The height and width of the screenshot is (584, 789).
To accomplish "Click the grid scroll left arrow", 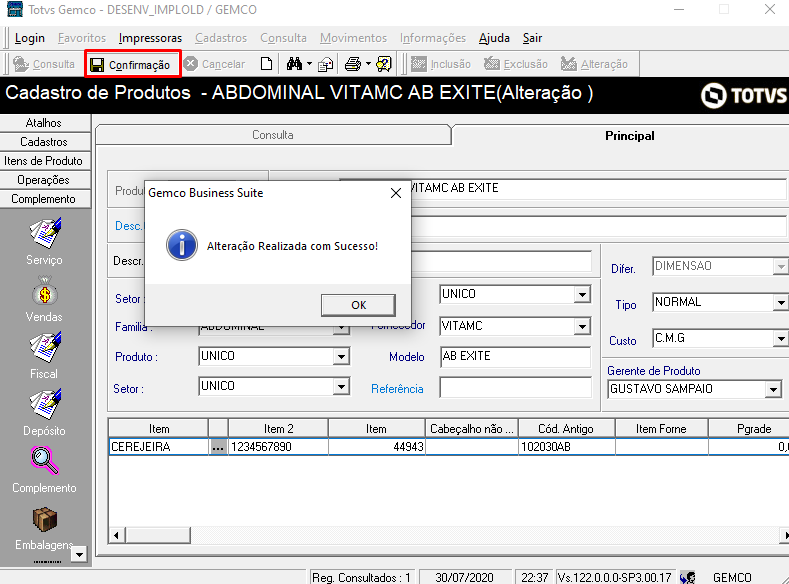I will point(116,535).
